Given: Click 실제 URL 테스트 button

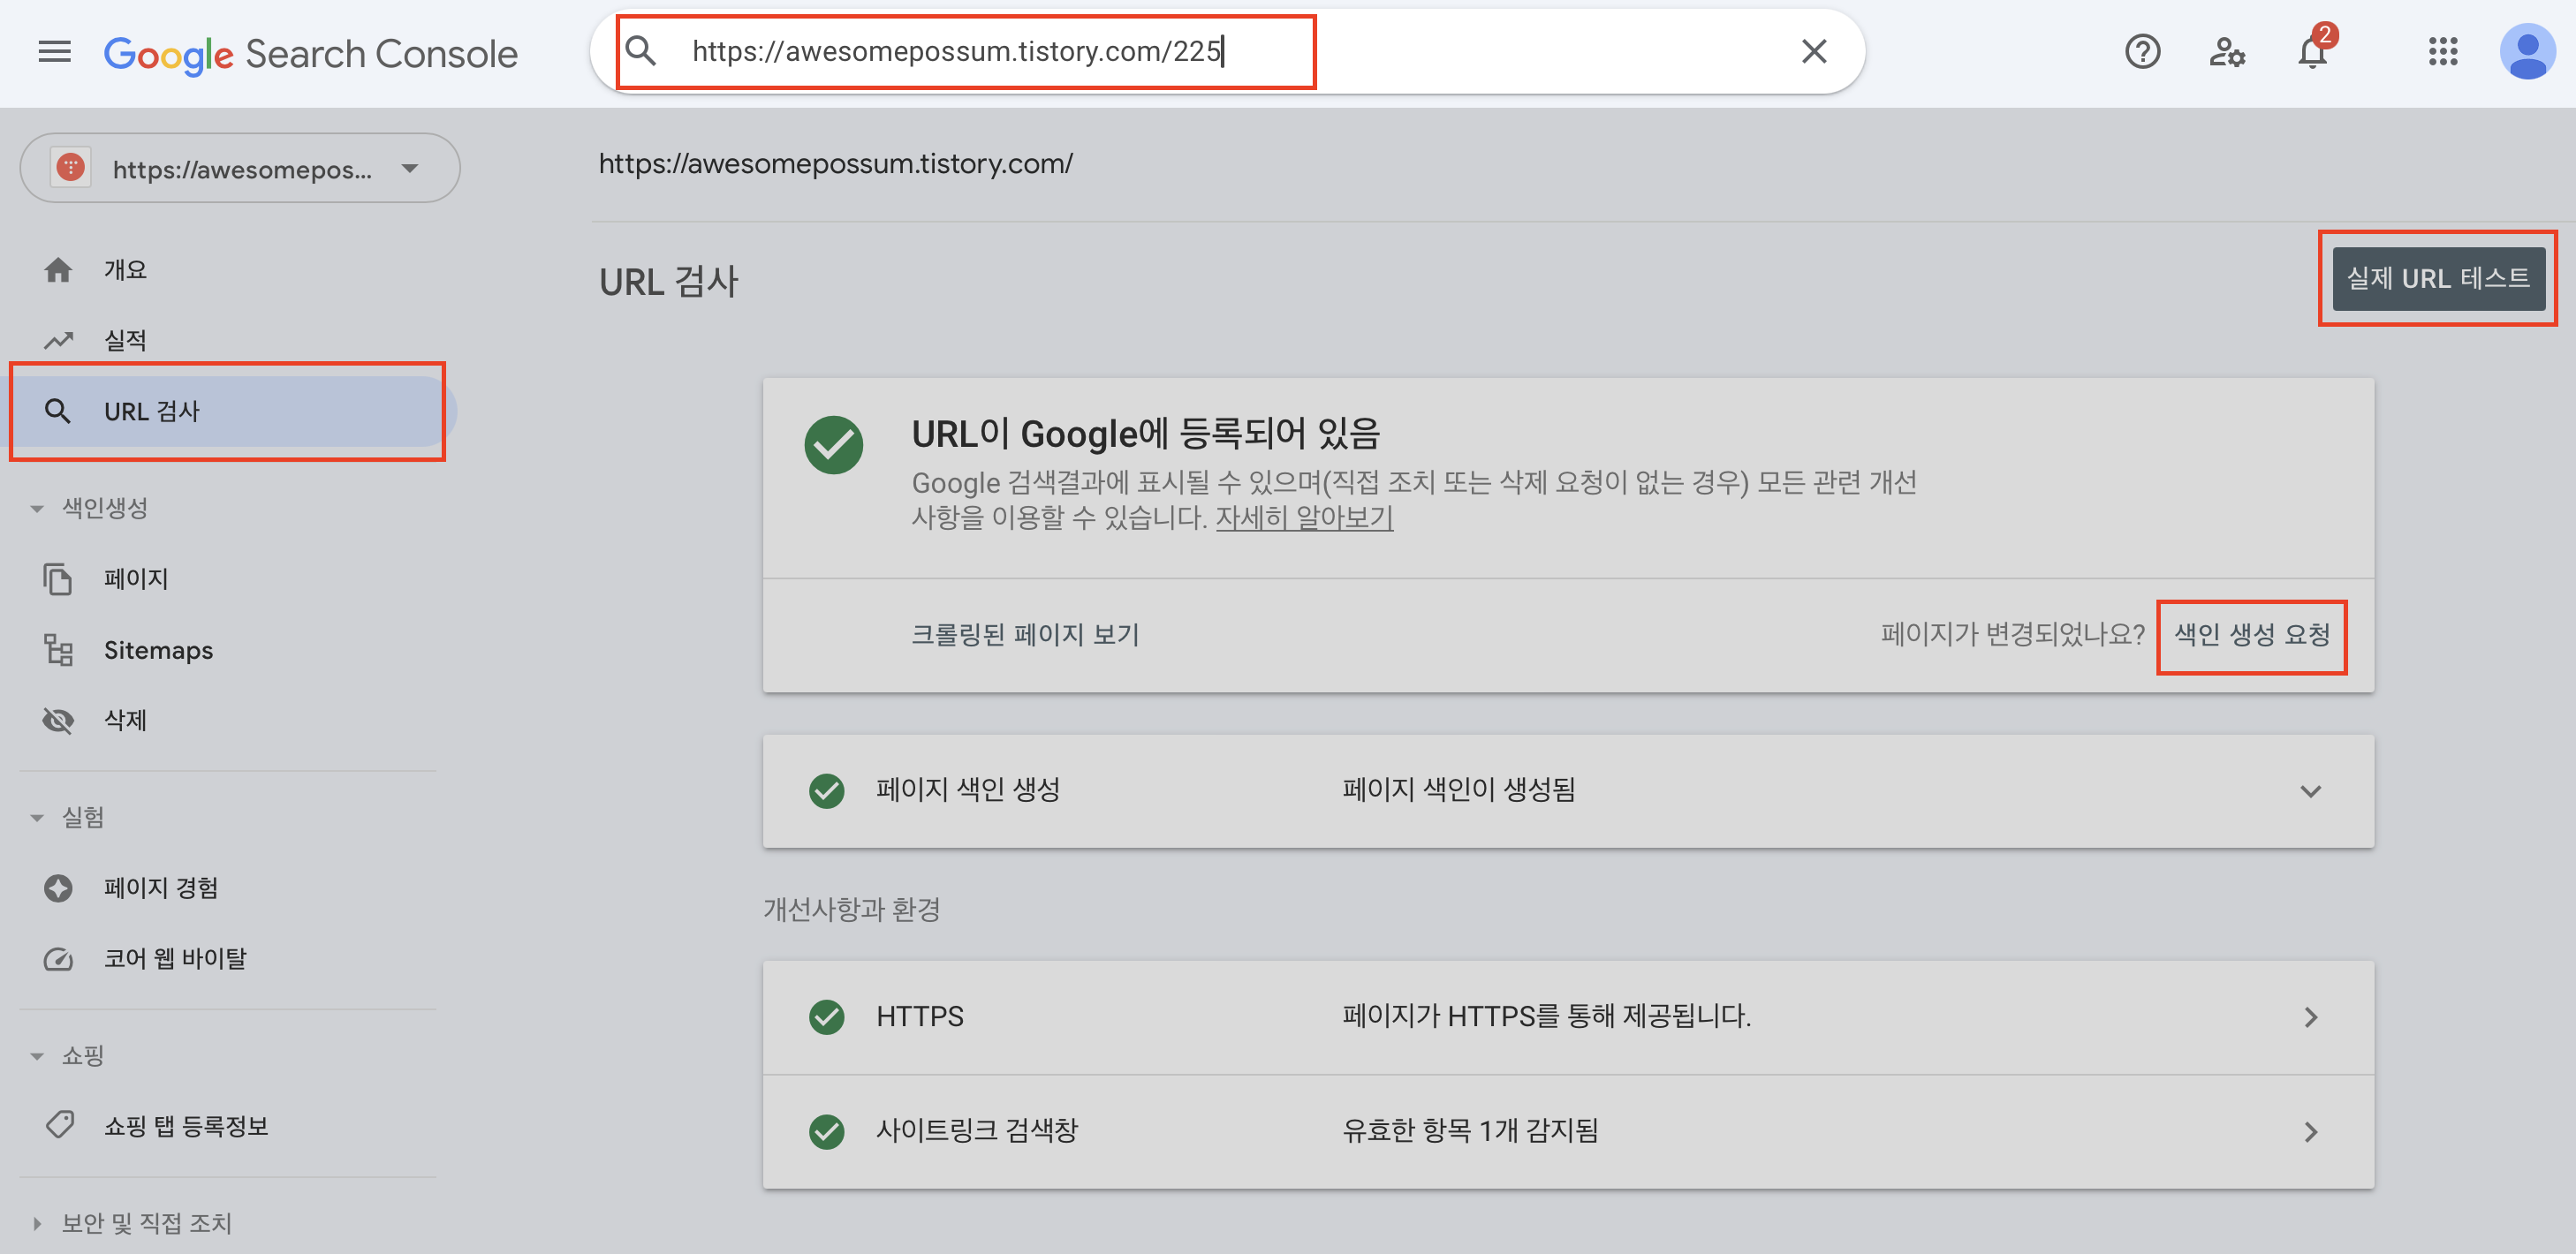Looking at the screenshot, I should click(x=2438, y=278).
